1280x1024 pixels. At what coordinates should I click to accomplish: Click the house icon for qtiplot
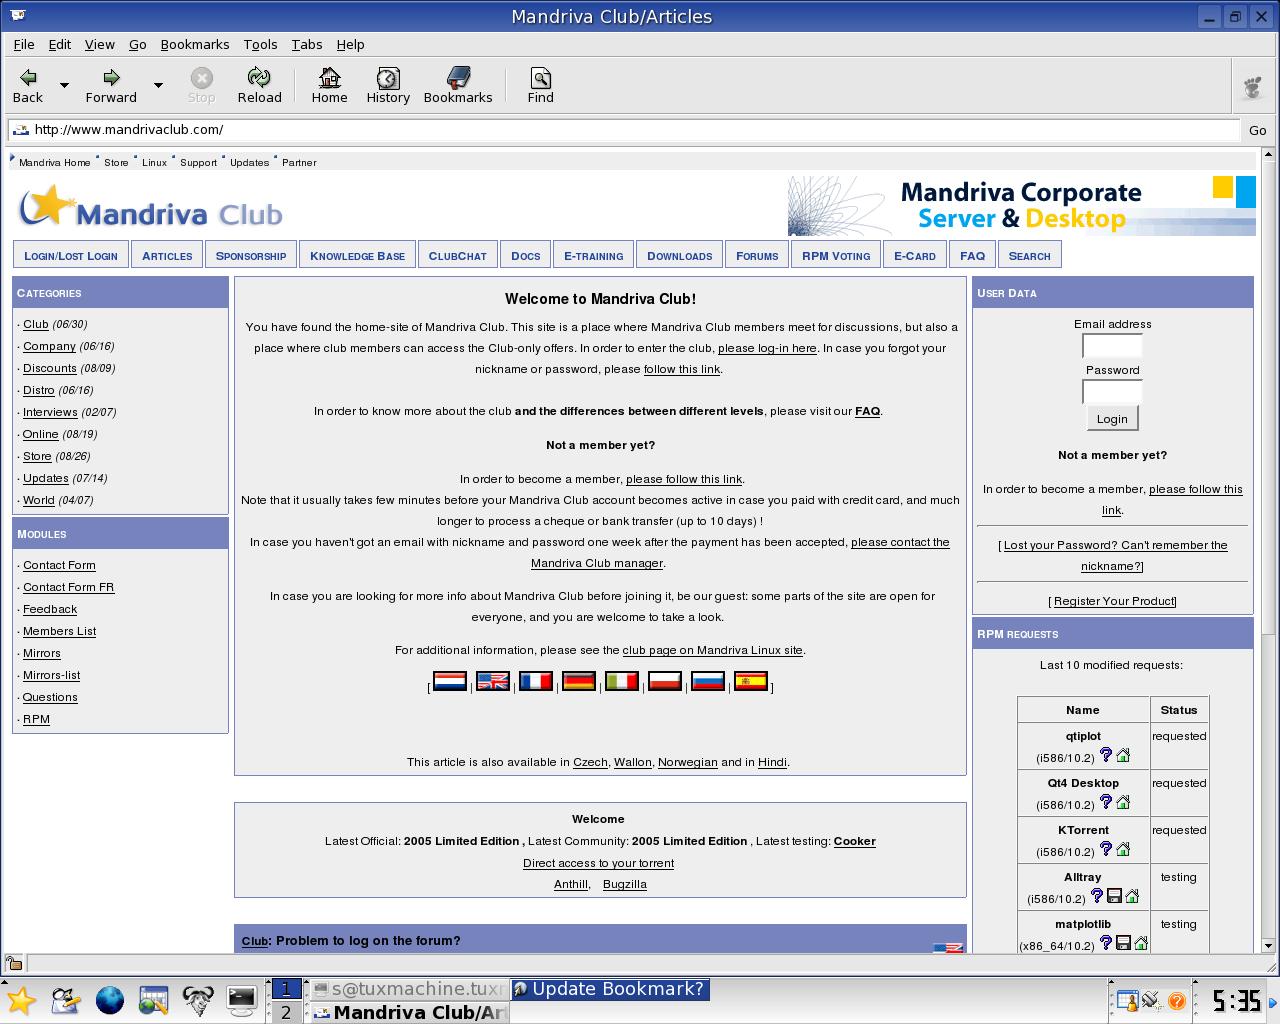[1123, 755]
